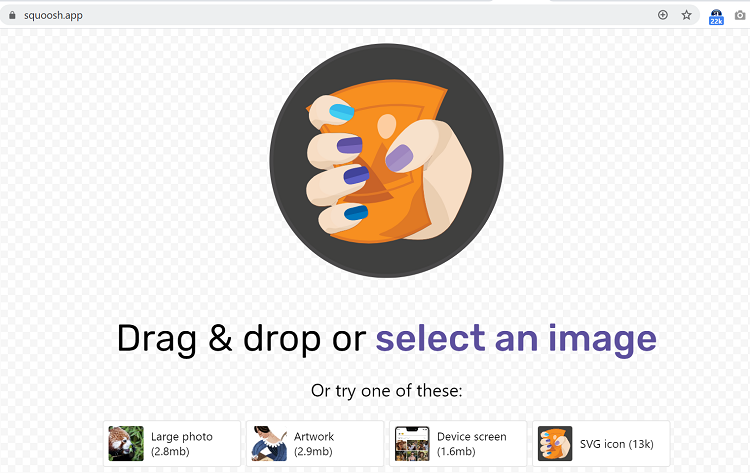This screenshot has height=473, width=750.
Task: Click the install app plus icon
Action: coord(662,15)
